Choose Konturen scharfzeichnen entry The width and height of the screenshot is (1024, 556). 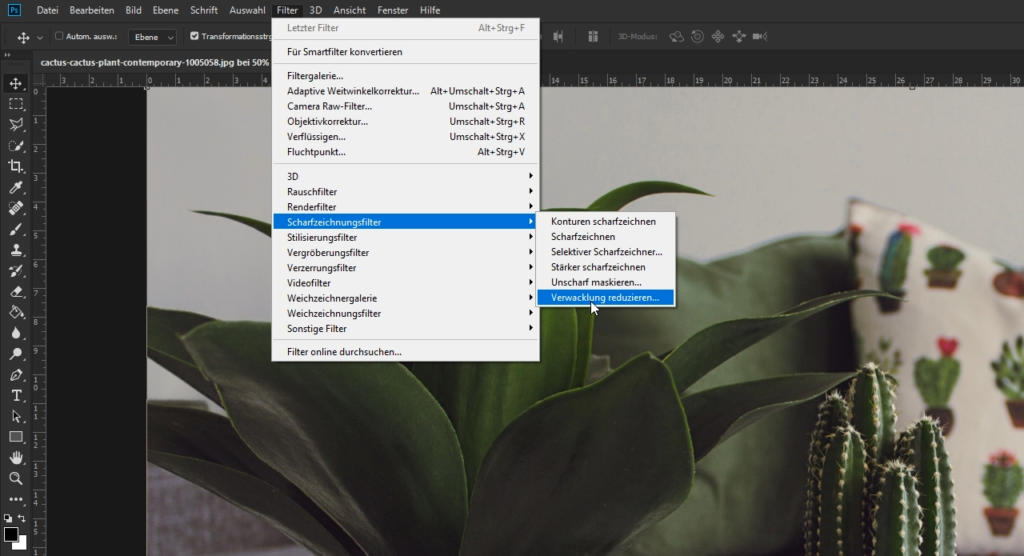pos(605,221)
